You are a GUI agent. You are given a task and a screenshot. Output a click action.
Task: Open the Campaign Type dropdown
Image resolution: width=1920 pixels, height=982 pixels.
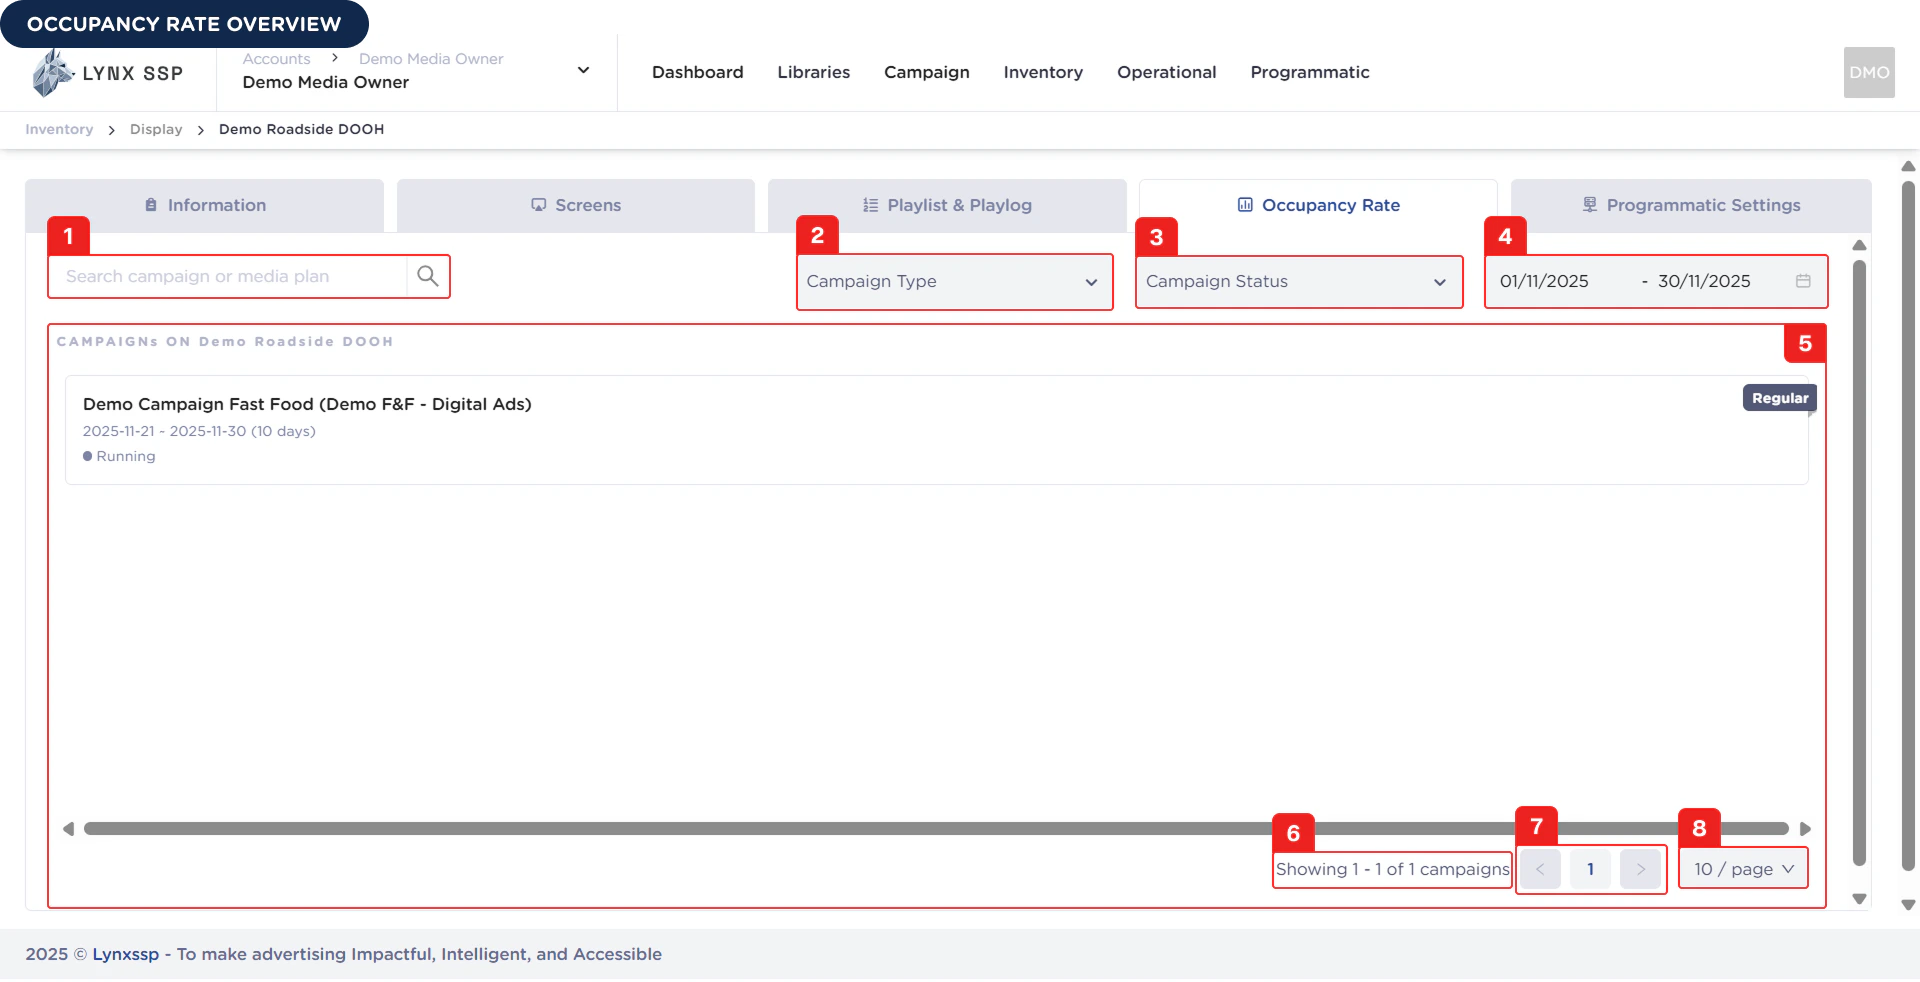coord(954,282)
